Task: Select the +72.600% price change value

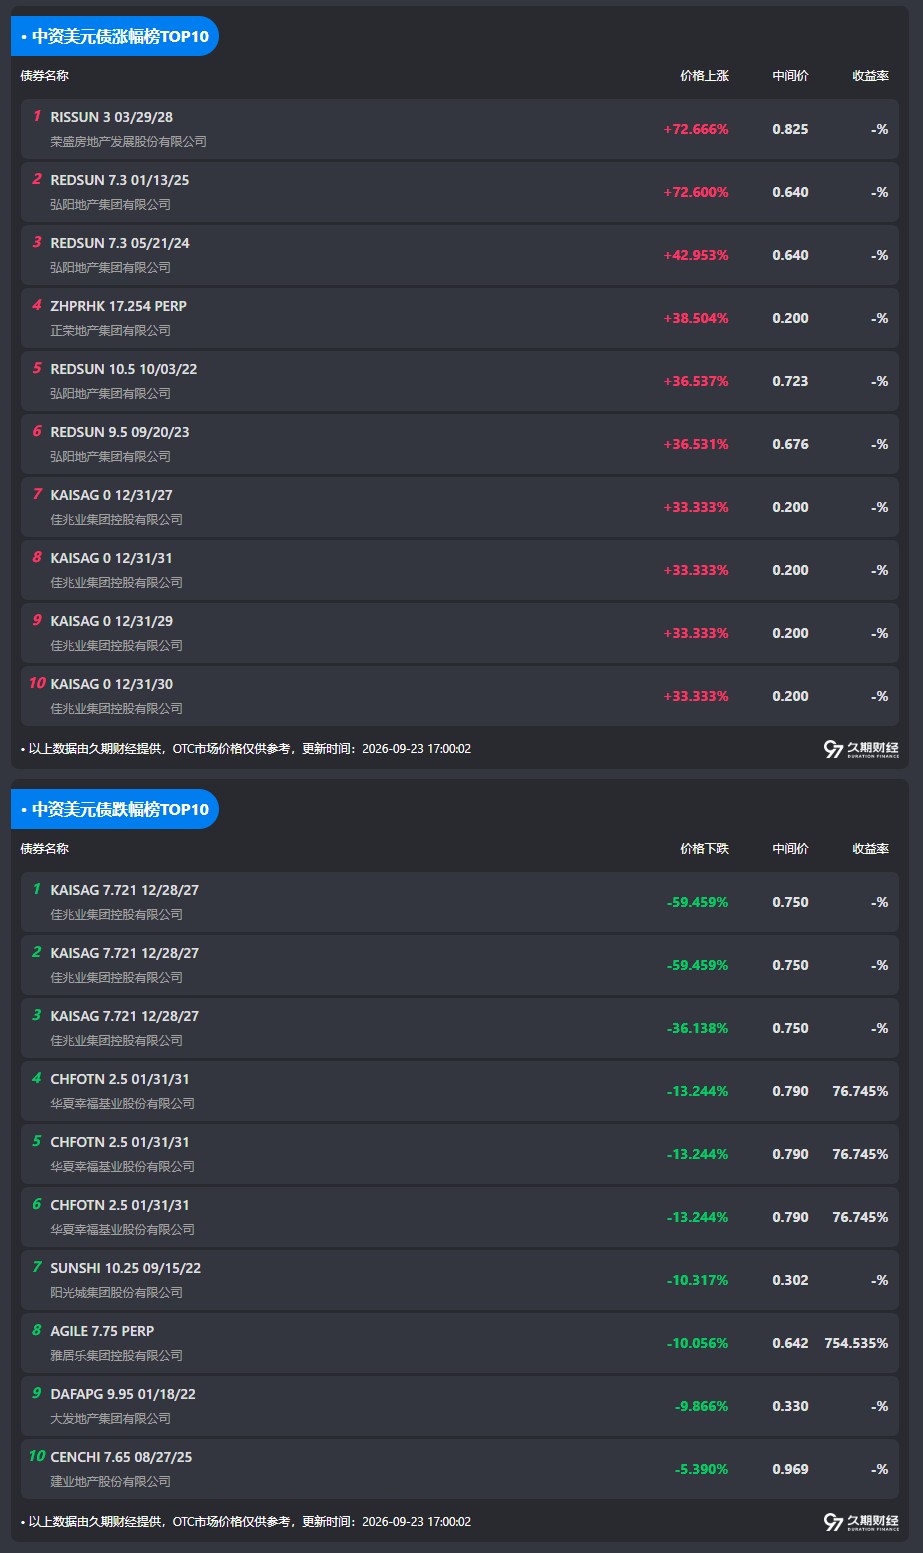Action: click(x=696, y=192)
